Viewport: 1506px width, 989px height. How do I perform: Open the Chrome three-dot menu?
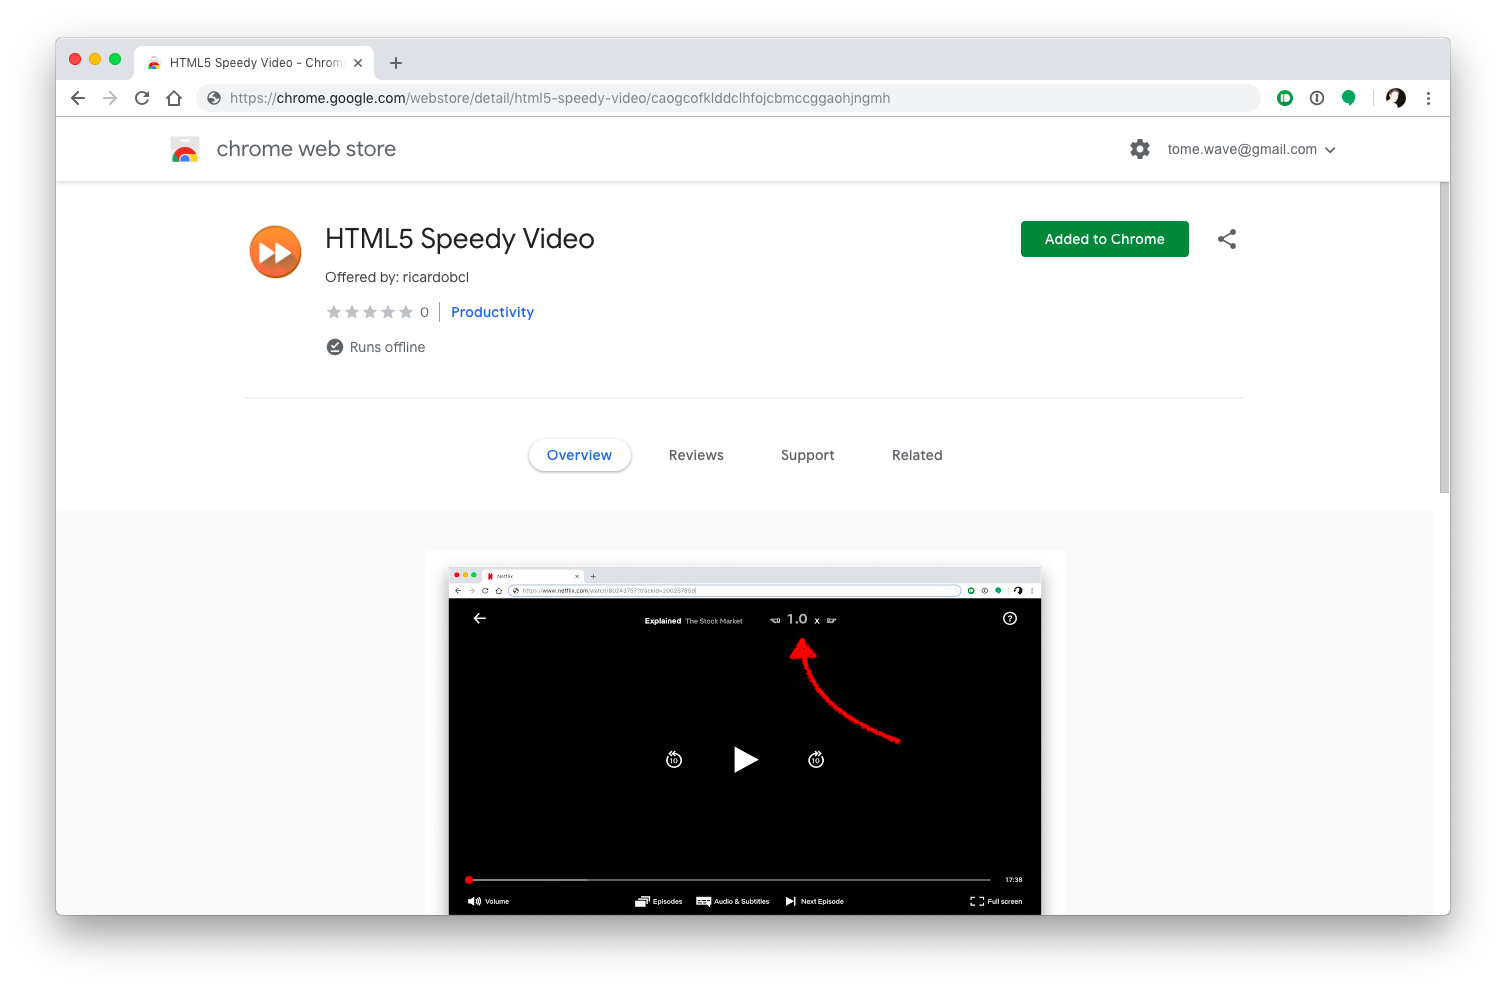tap(1428, 98)
